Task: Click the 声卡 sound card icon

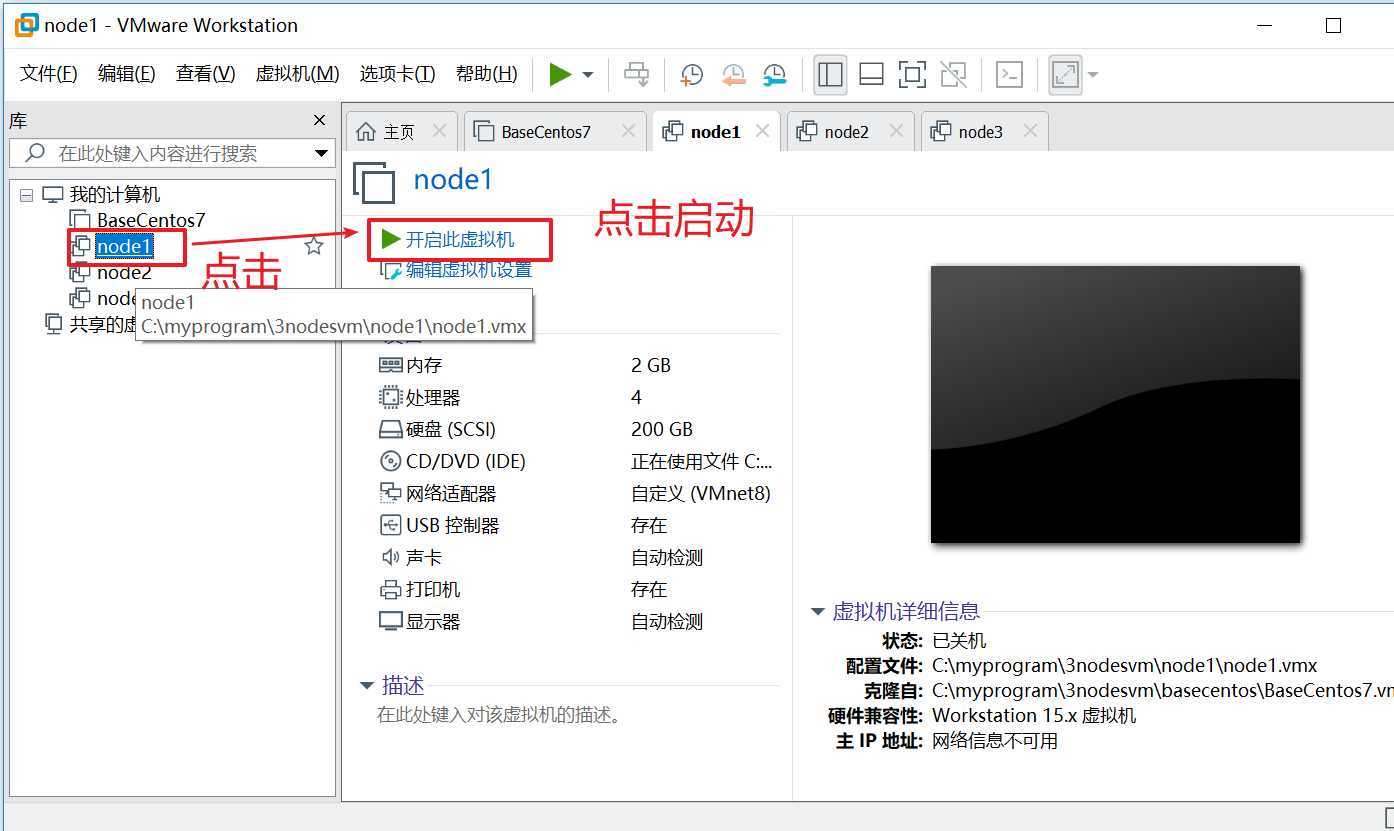Action: point(390,557)
